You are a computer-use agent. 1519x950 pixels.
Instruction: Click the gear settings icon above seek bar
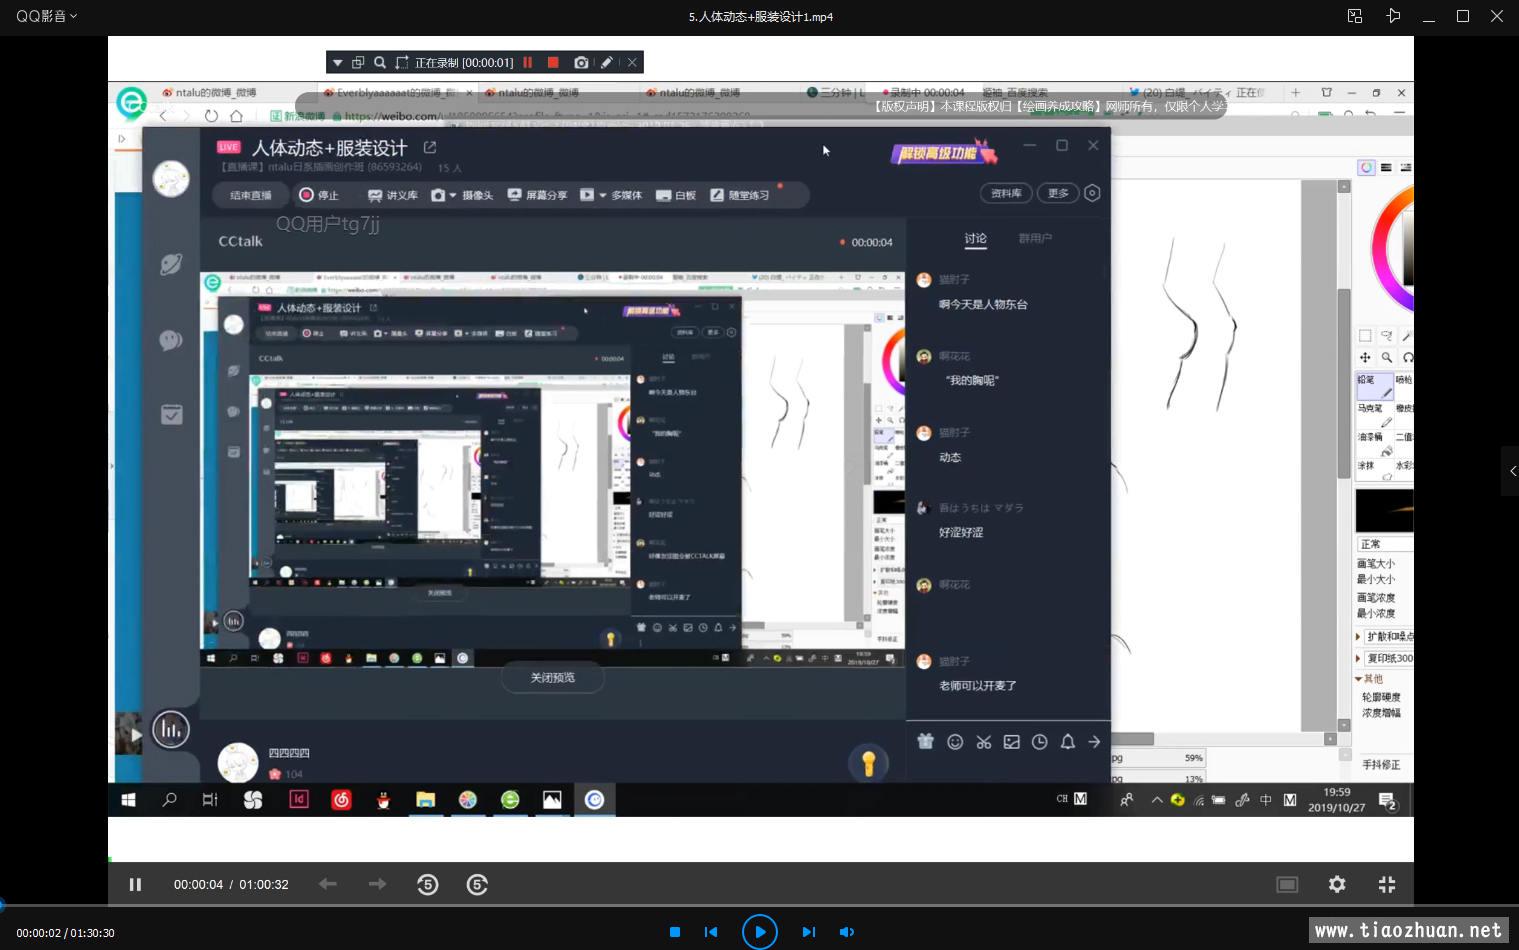pos(1337,884)
